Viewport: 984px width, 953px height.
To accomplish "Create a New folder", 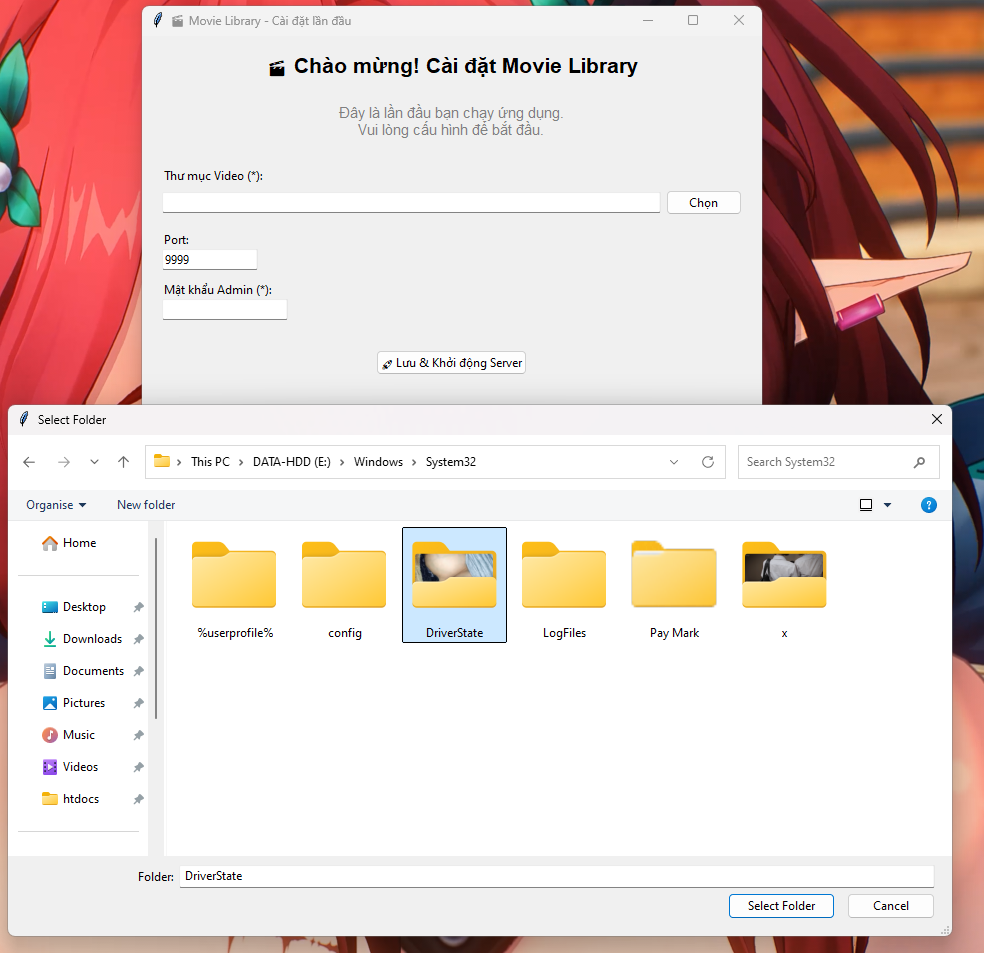I will point(146,505).
